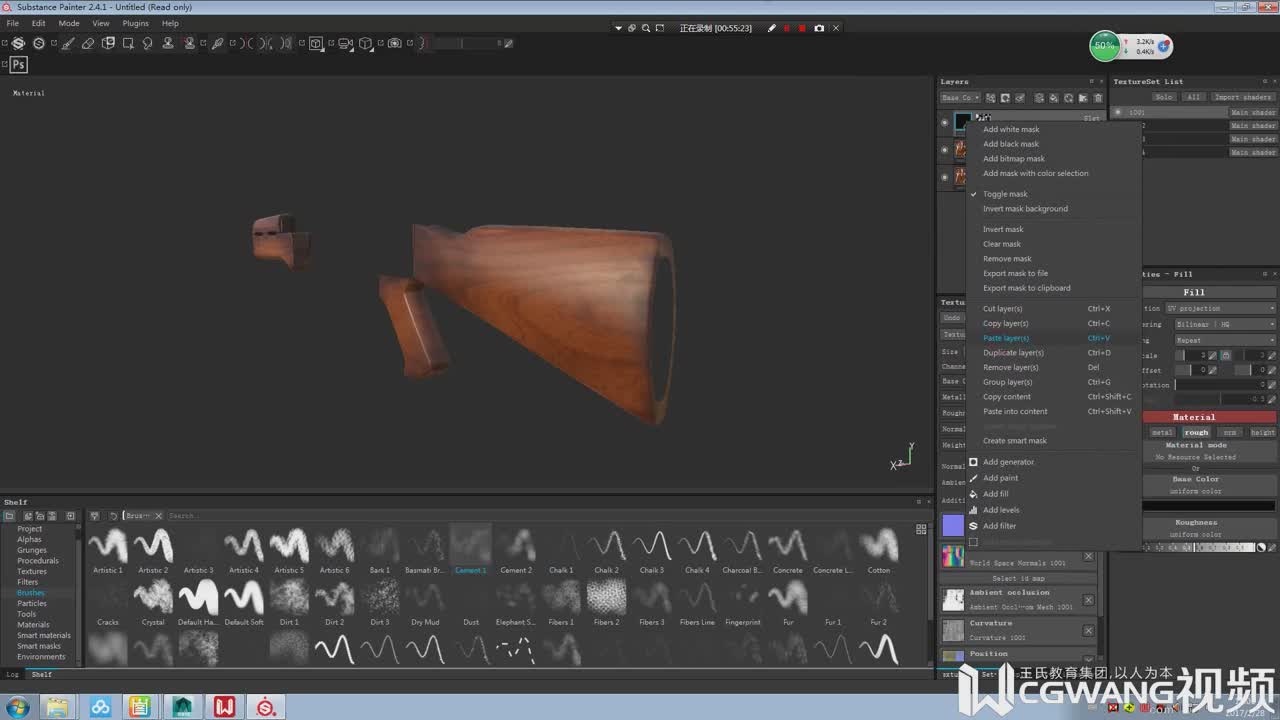
Task: Select the Clone stamp tool in toolbar
Action: (x=168, y=43)
